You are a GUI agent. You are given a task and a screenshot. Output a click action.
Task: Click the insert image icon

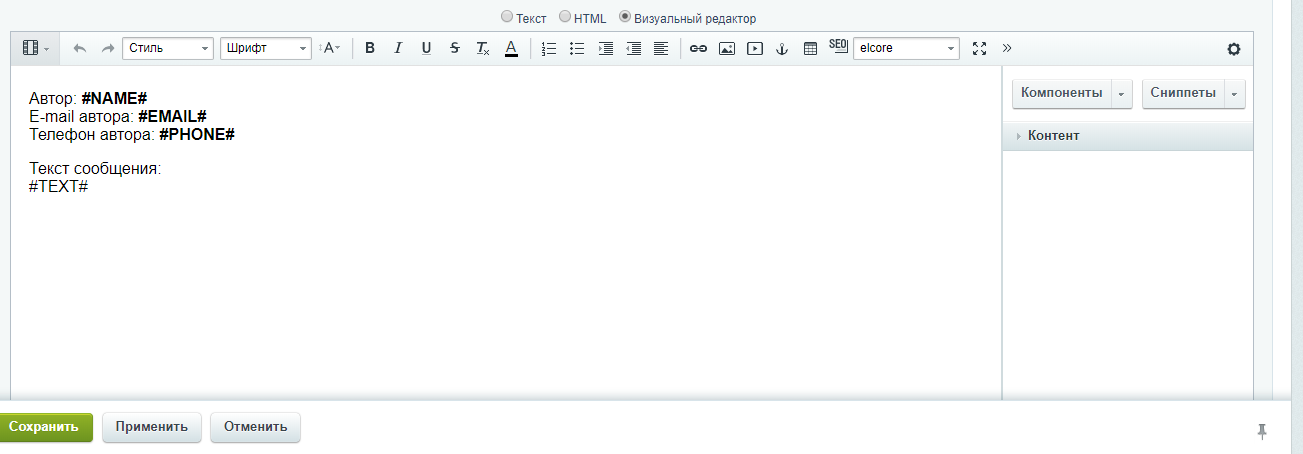pyautogui.click(x=727, y=48)
